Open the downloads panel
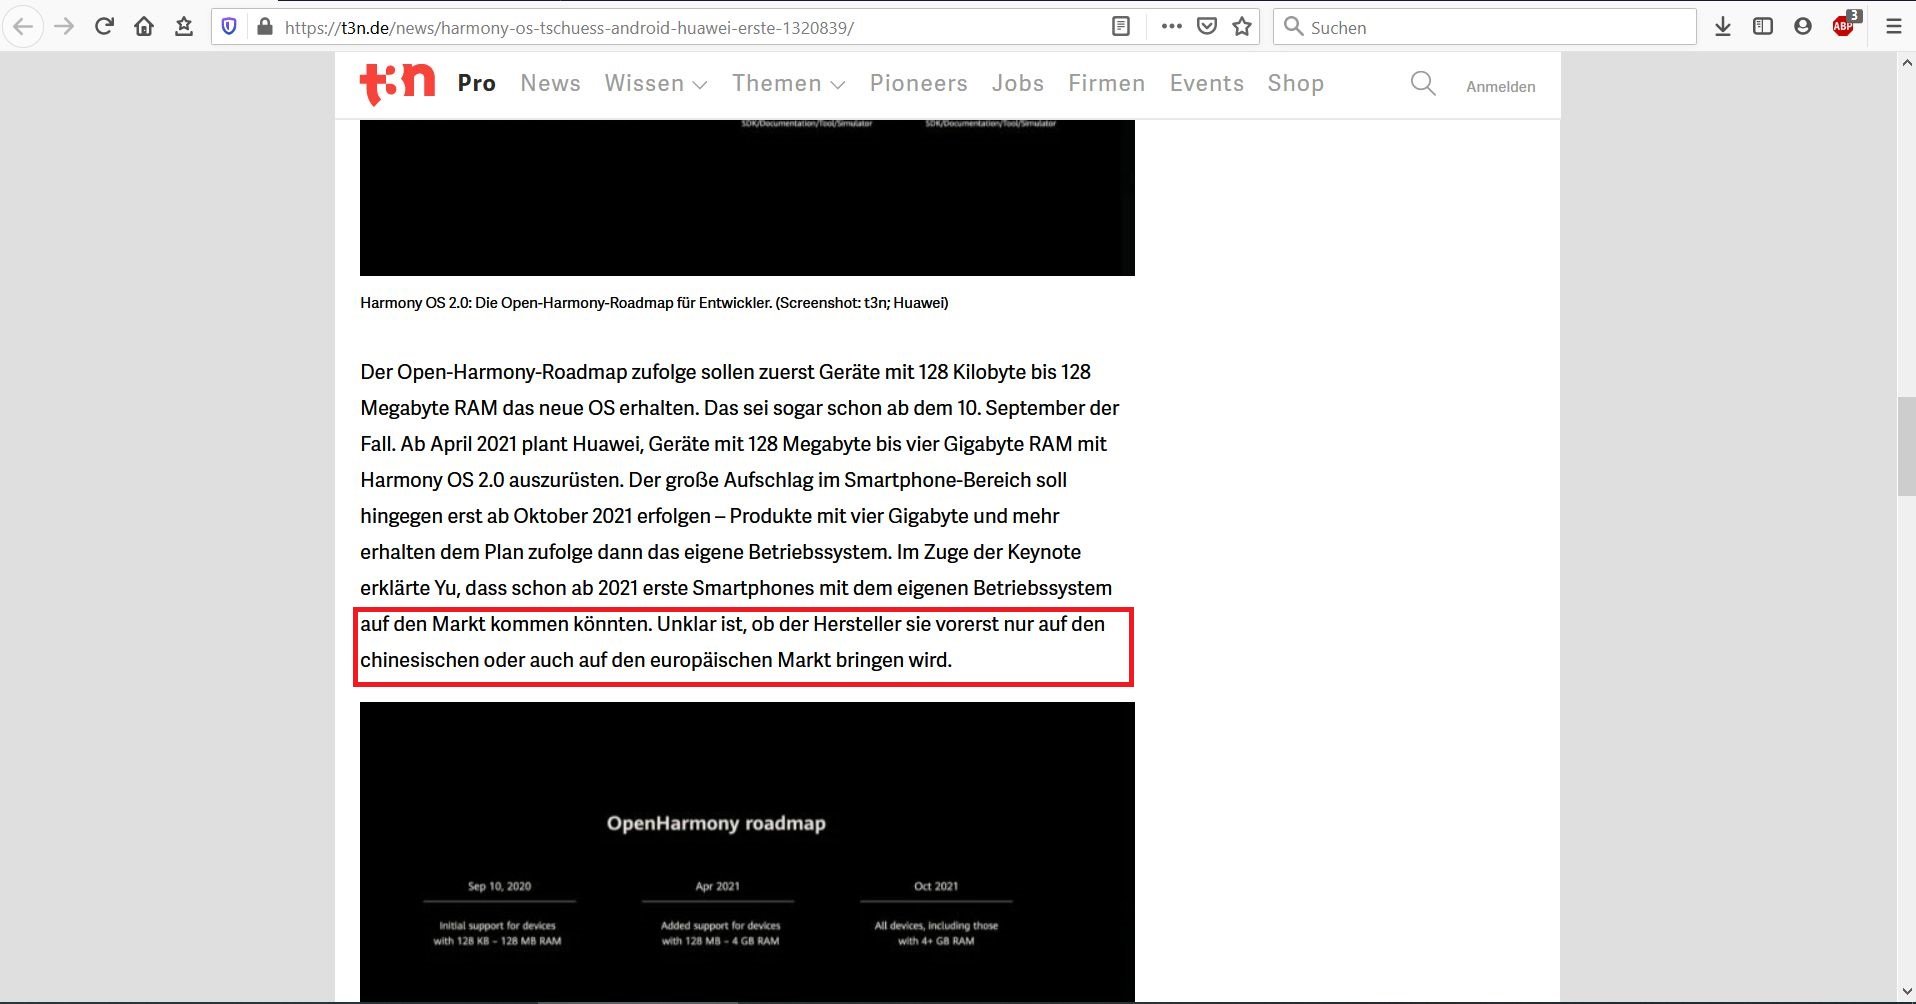 (x=1723, y=27)
